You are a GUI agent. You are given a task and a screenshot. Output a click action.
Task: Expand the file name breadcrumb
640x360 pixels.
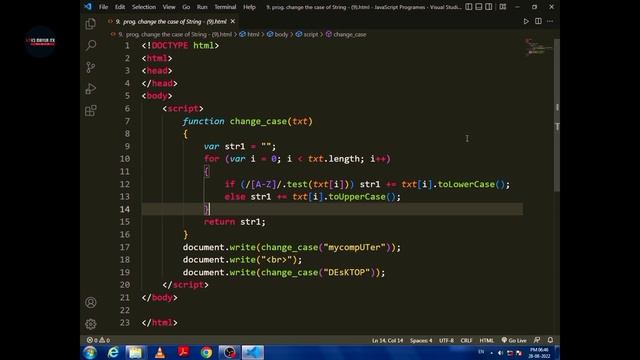coord(175,34)
